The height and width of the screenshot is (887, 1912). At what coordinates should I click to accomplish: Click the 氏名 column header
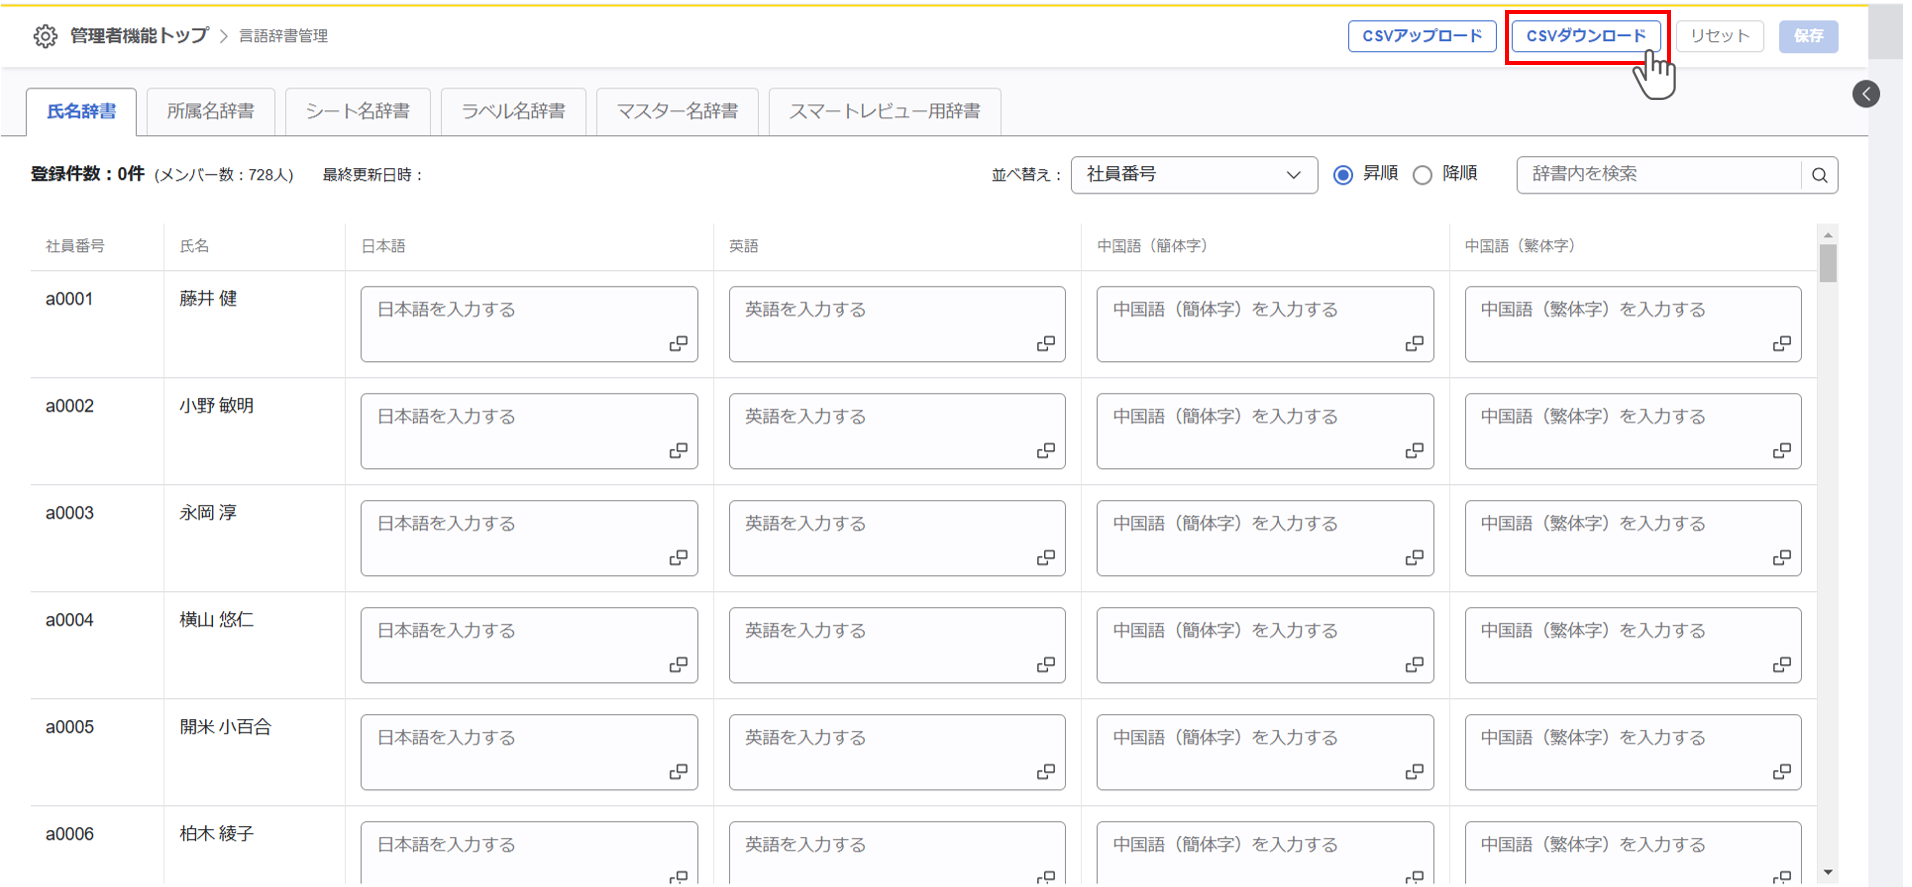tap(194, 246)
